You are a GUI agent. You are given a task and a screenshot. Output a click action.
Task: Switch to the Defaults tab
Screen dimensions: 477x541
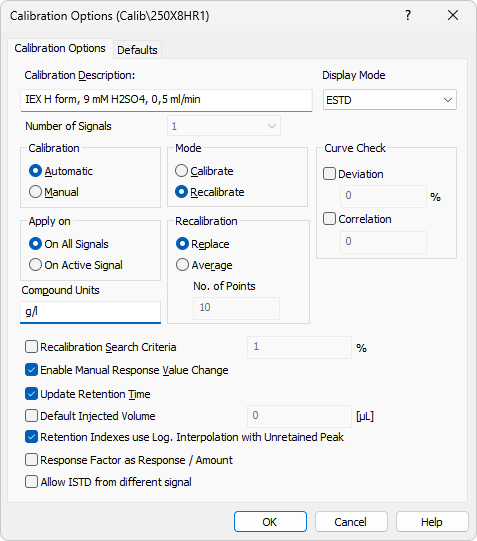point(137,50)
